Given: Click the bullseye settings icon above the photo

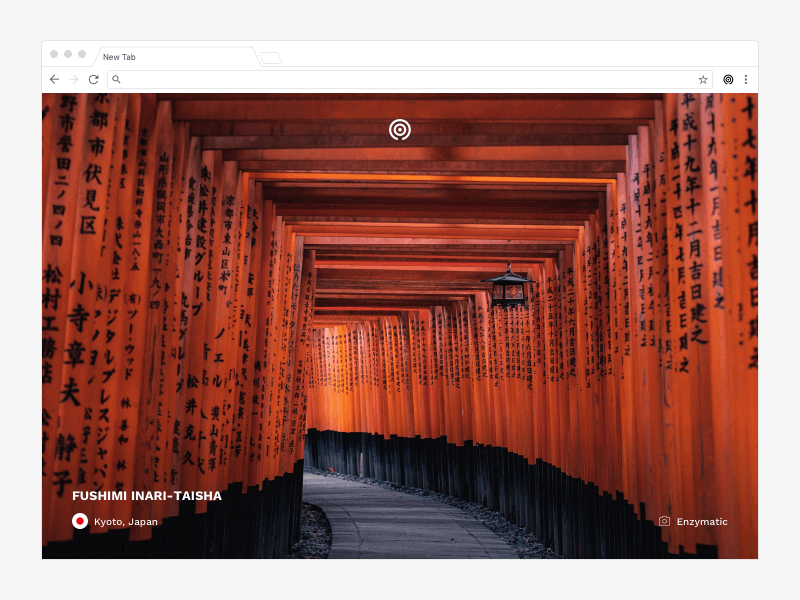Looking at the screenshot, I should [400, 130].
